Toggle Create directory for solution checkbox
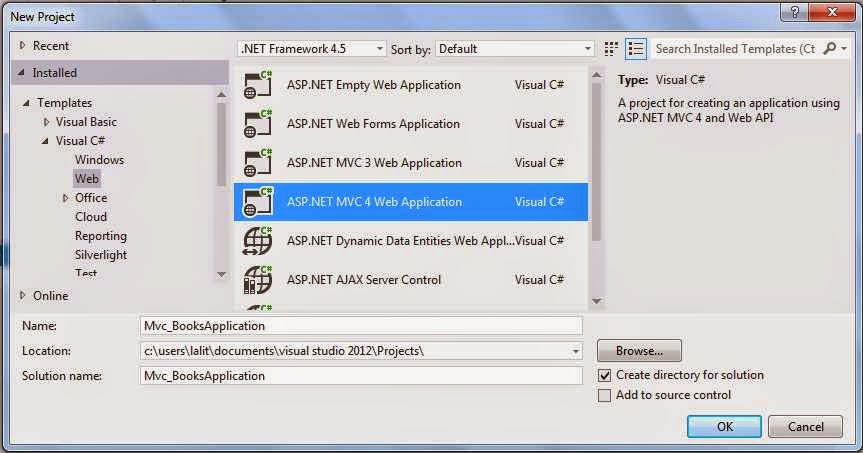 point(604,375)
